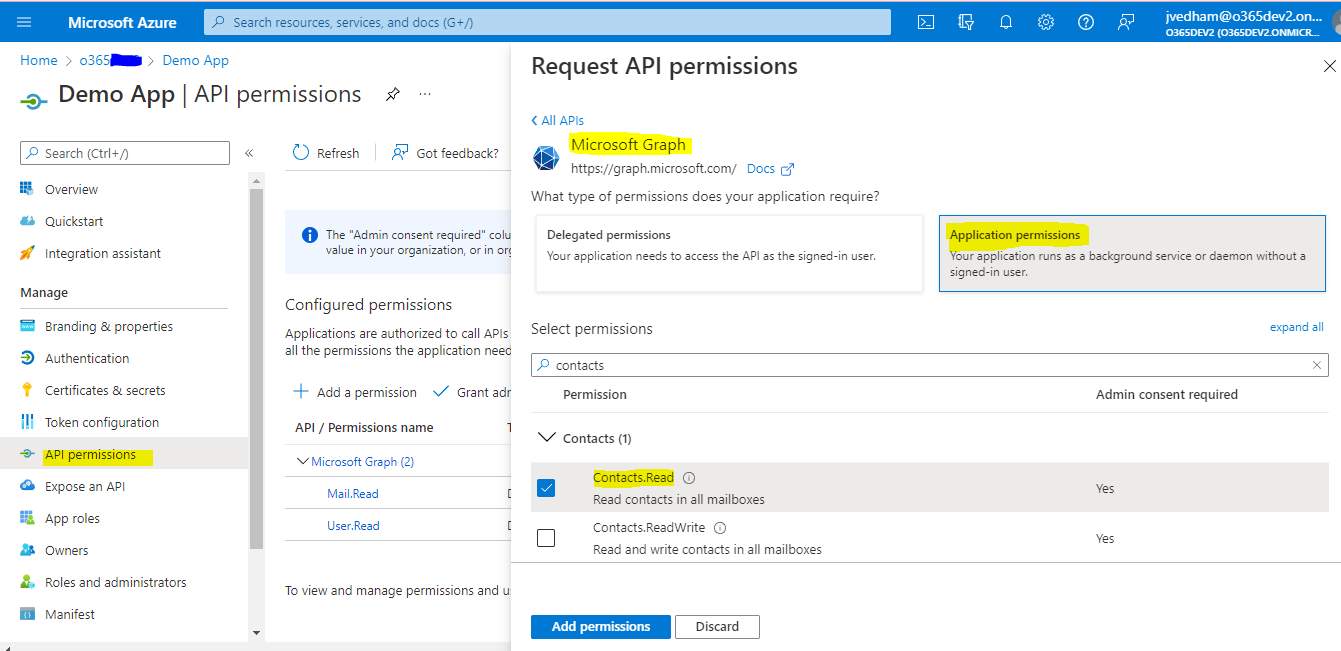The height and width of the screenshot is (651, 1341).
Task: Click the Got feedback? toolbar item
Action: click(445, 153)
